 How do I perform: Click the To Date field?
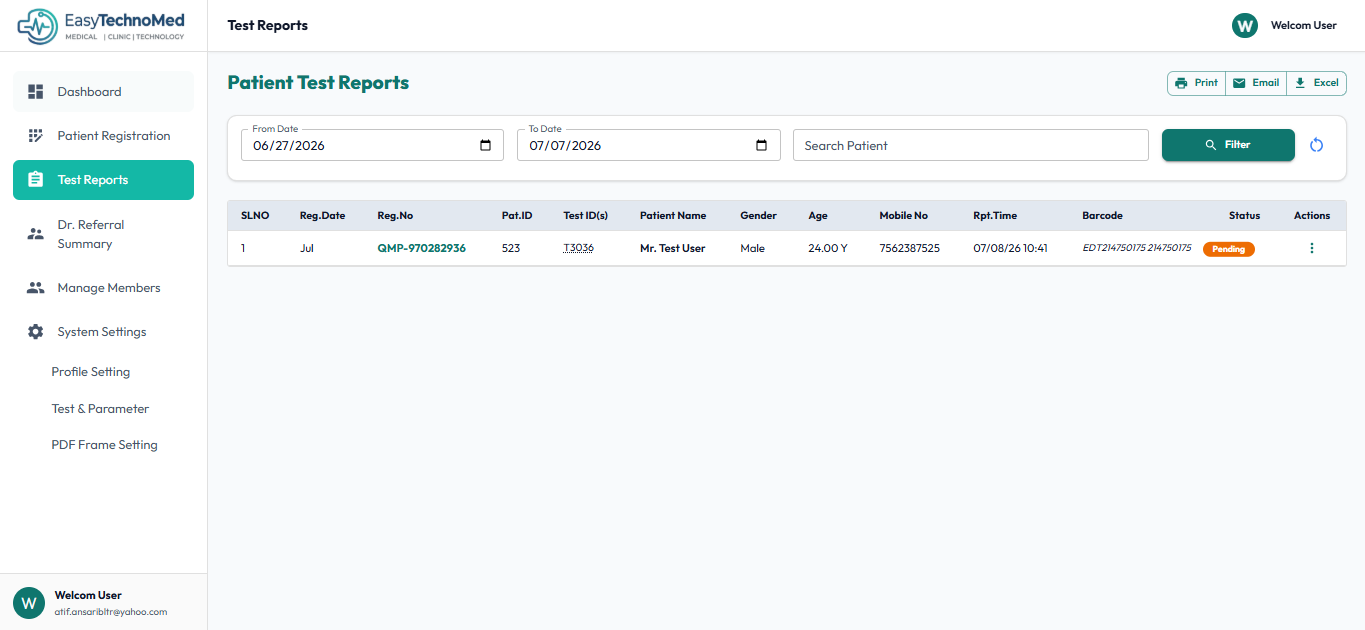(x=648, y=145)
